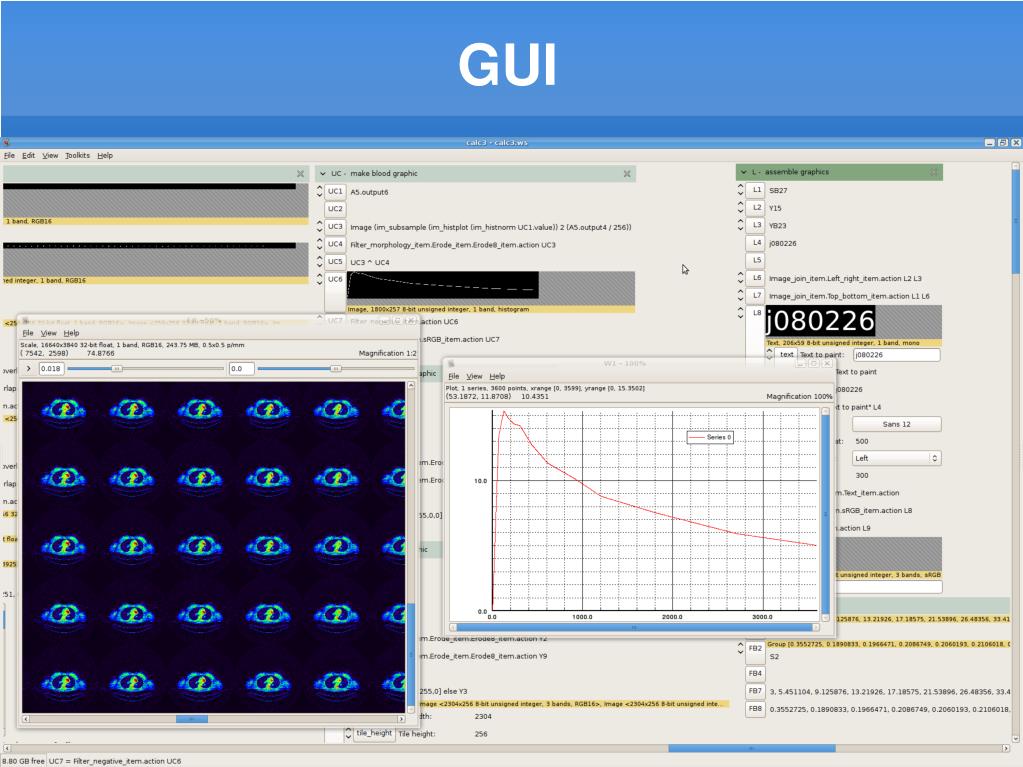
Task: Click row button L6
Action: tap(756, 278)
